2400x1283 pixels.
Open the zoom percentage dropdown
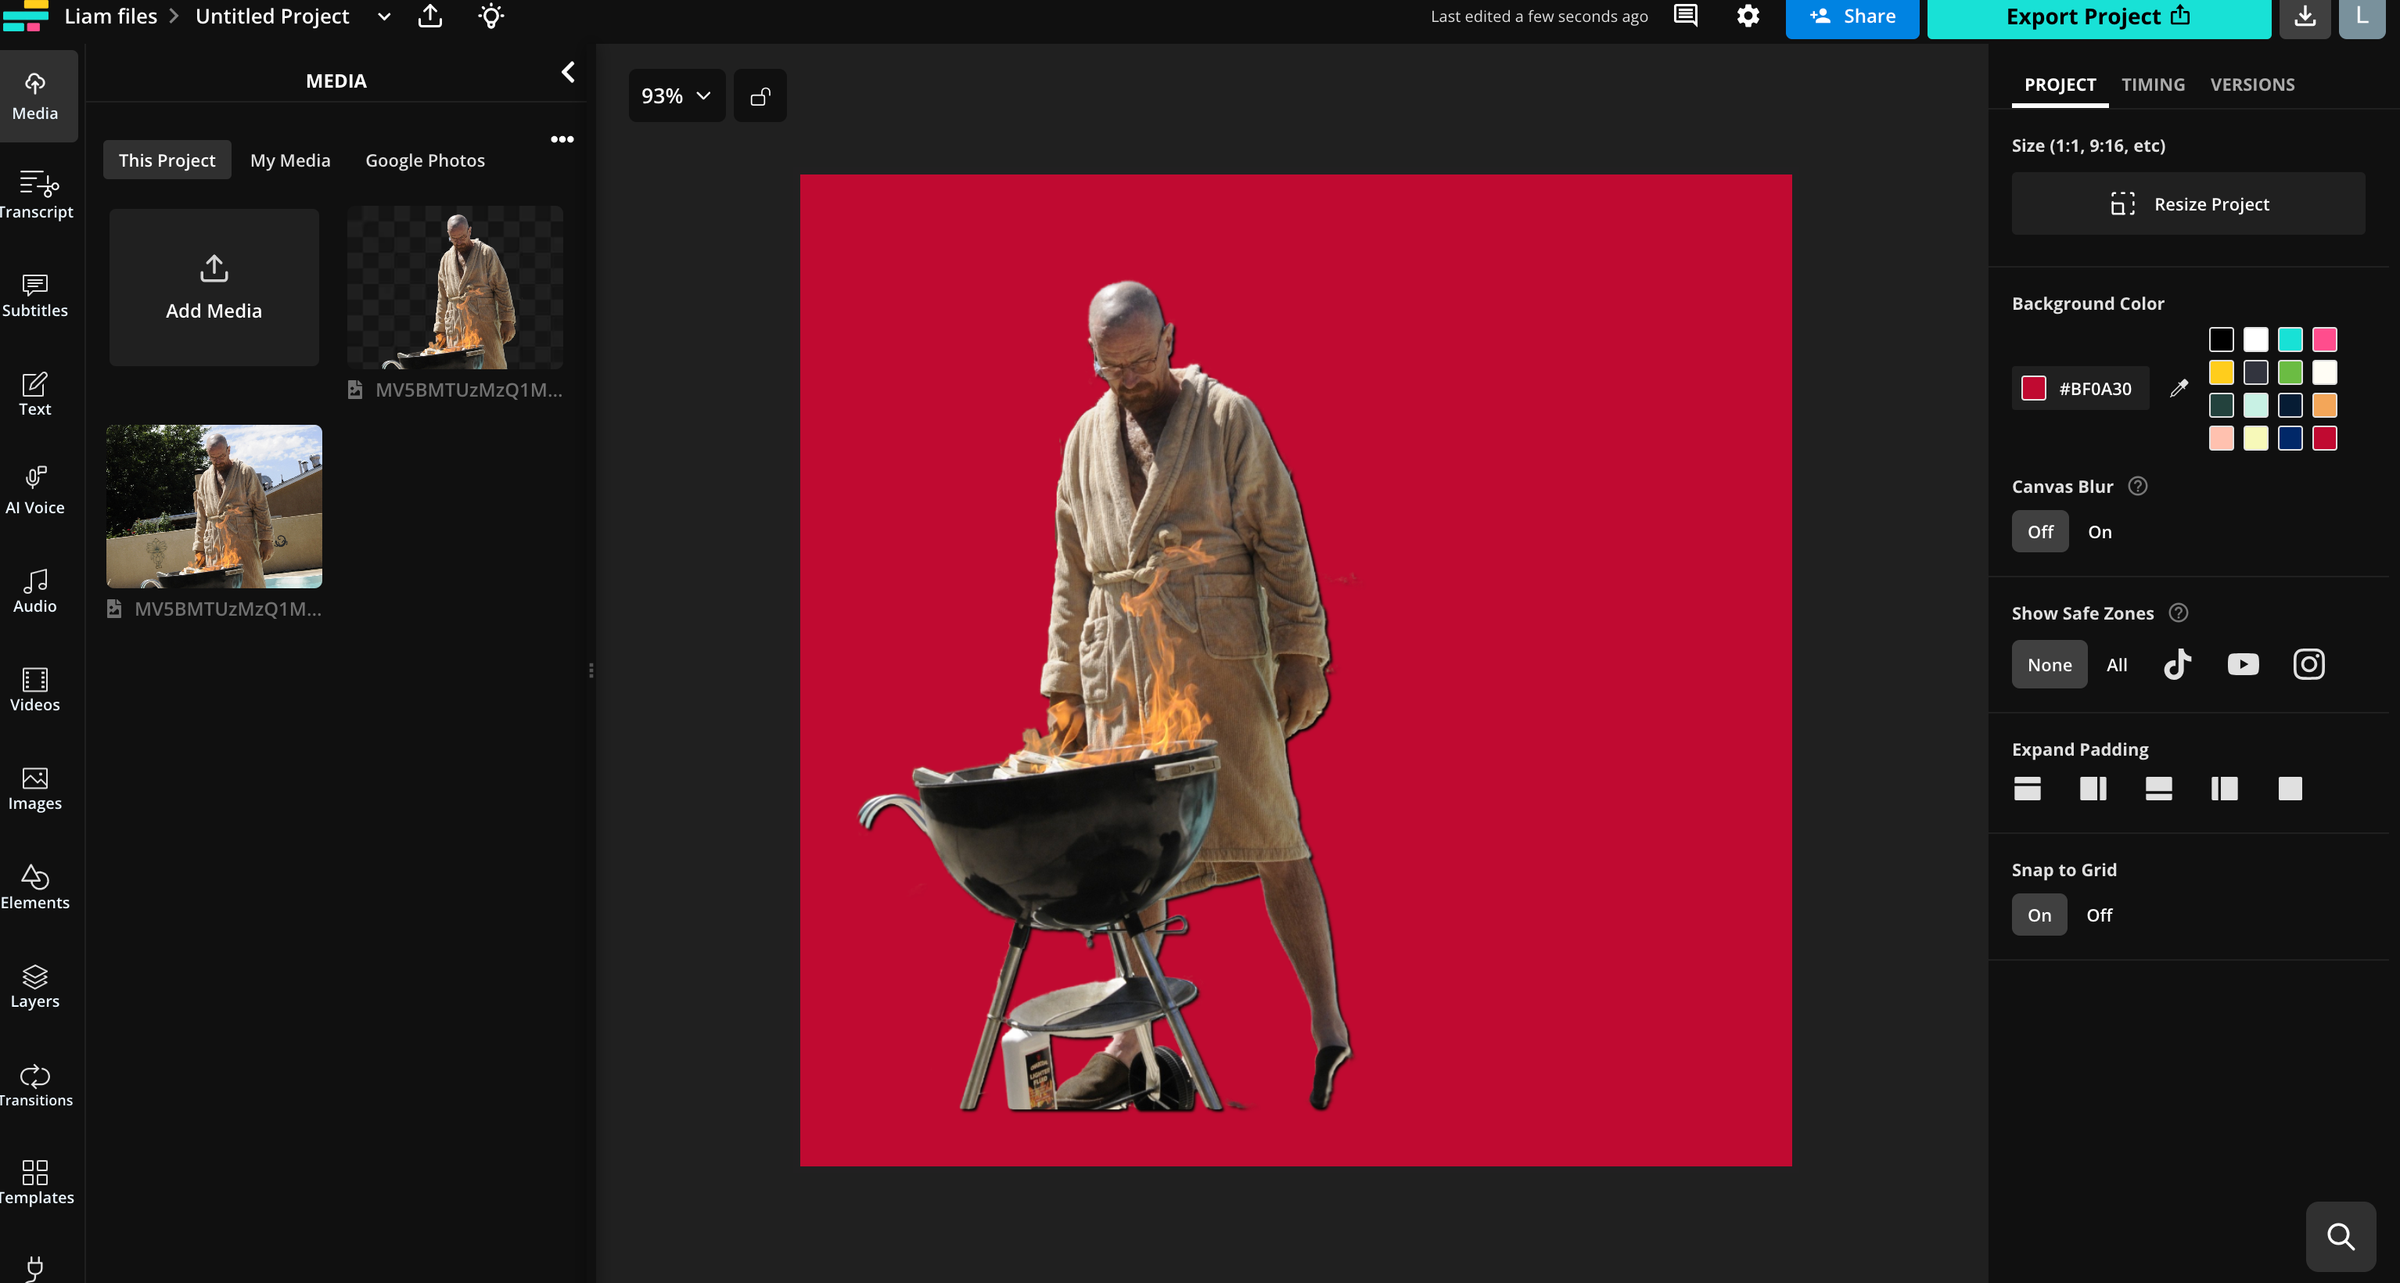tap(676, 95)
